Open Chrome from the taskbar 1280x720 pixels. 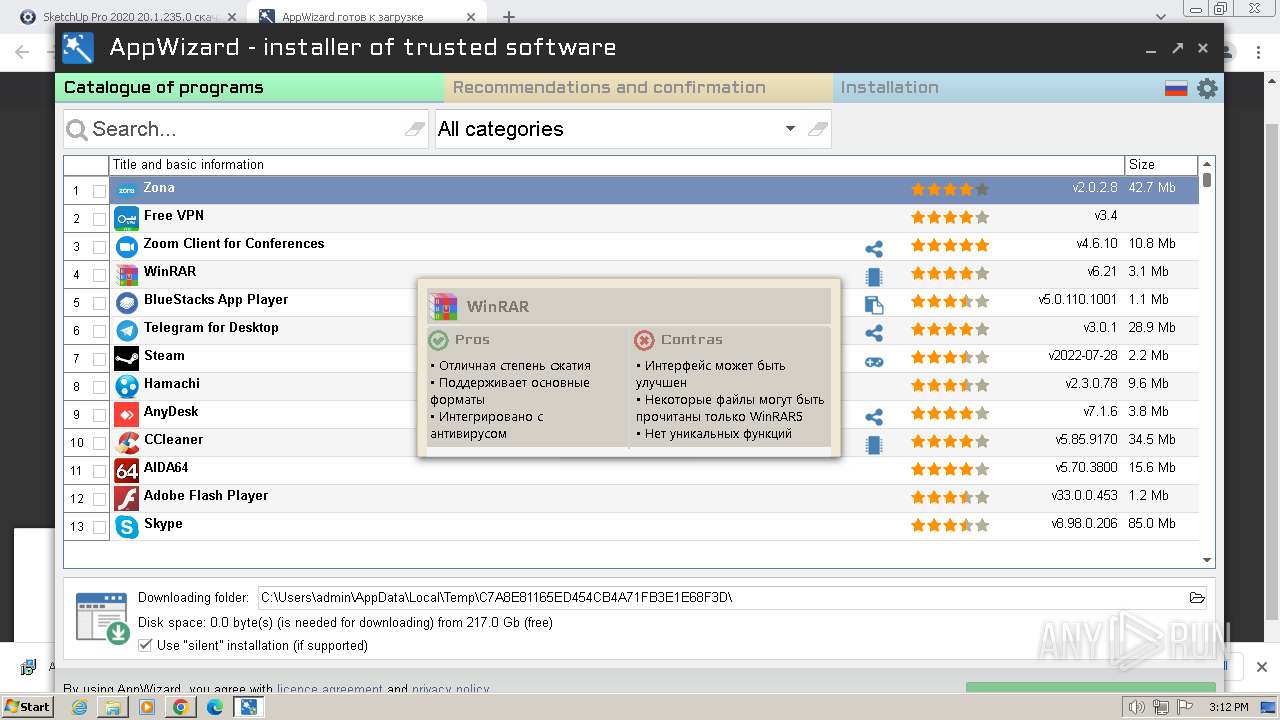(x=180, y=707)
